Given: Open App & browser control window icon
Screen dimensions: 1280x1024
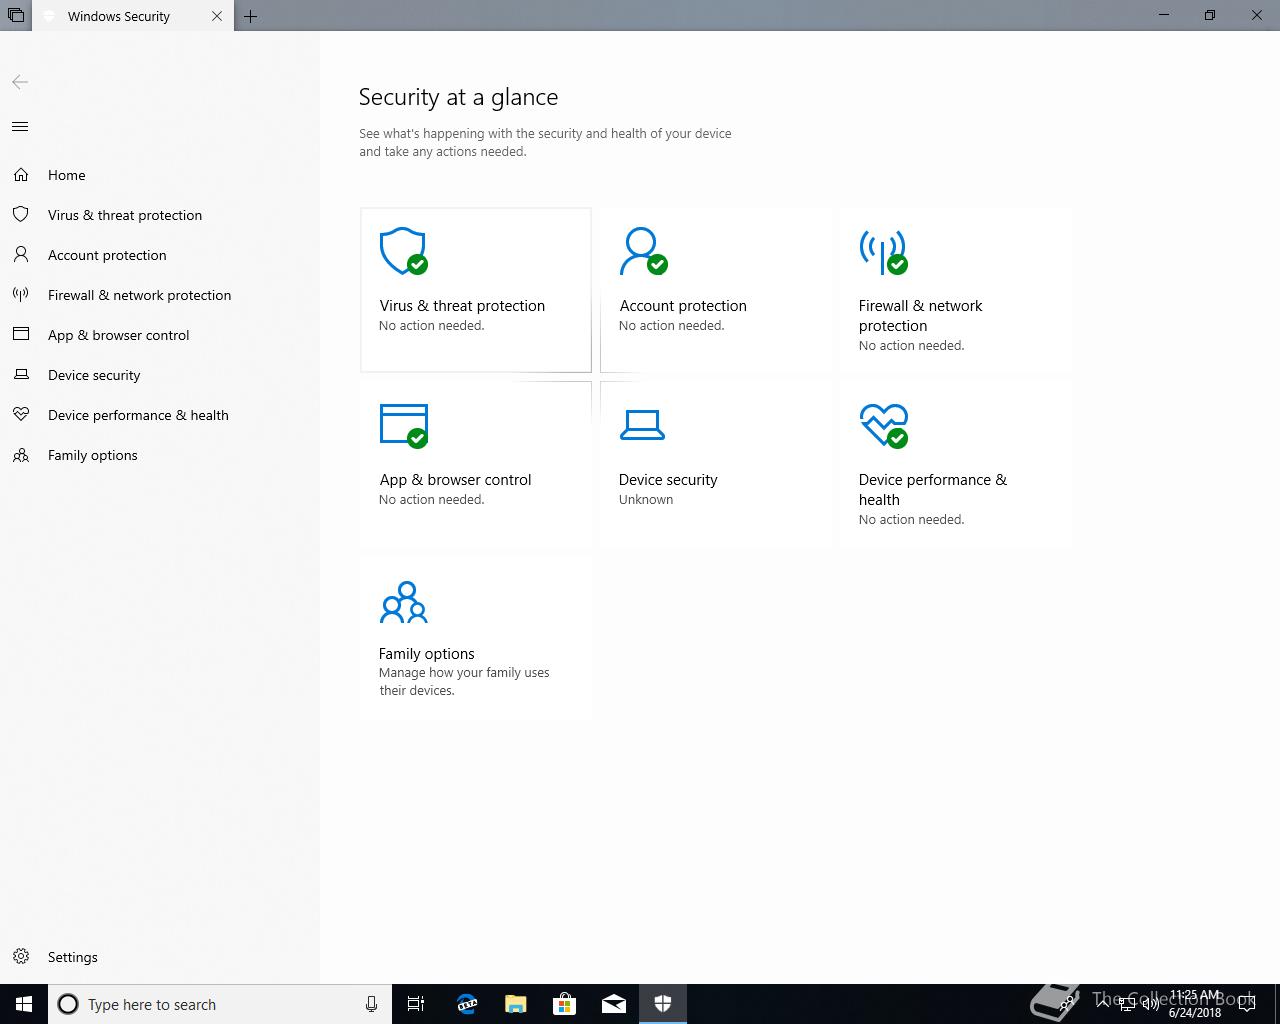Looking at the screenshot, I should 403,424.
